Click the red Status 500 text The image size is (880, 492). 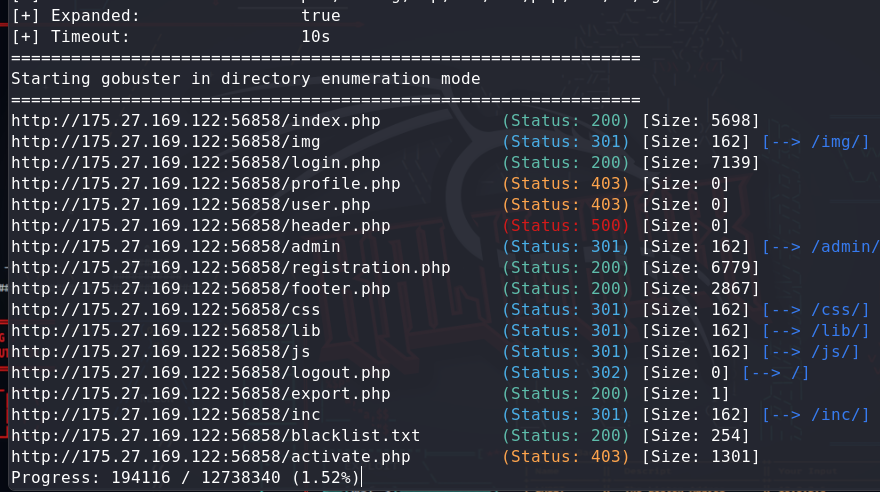[x=566, y=226]
